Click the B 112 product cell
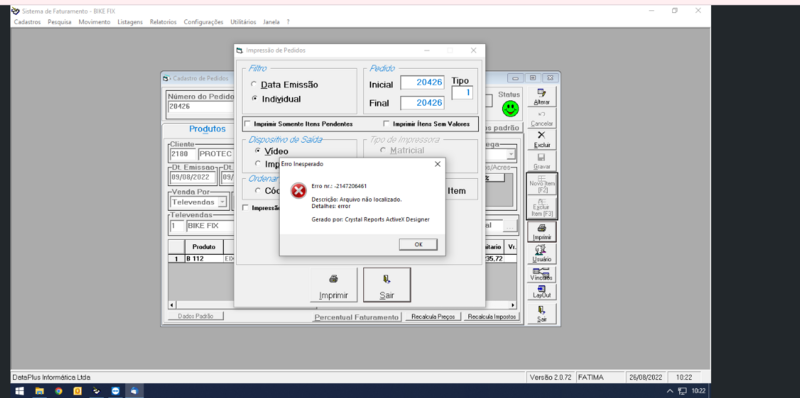800x398 pixels. point(204,259)
